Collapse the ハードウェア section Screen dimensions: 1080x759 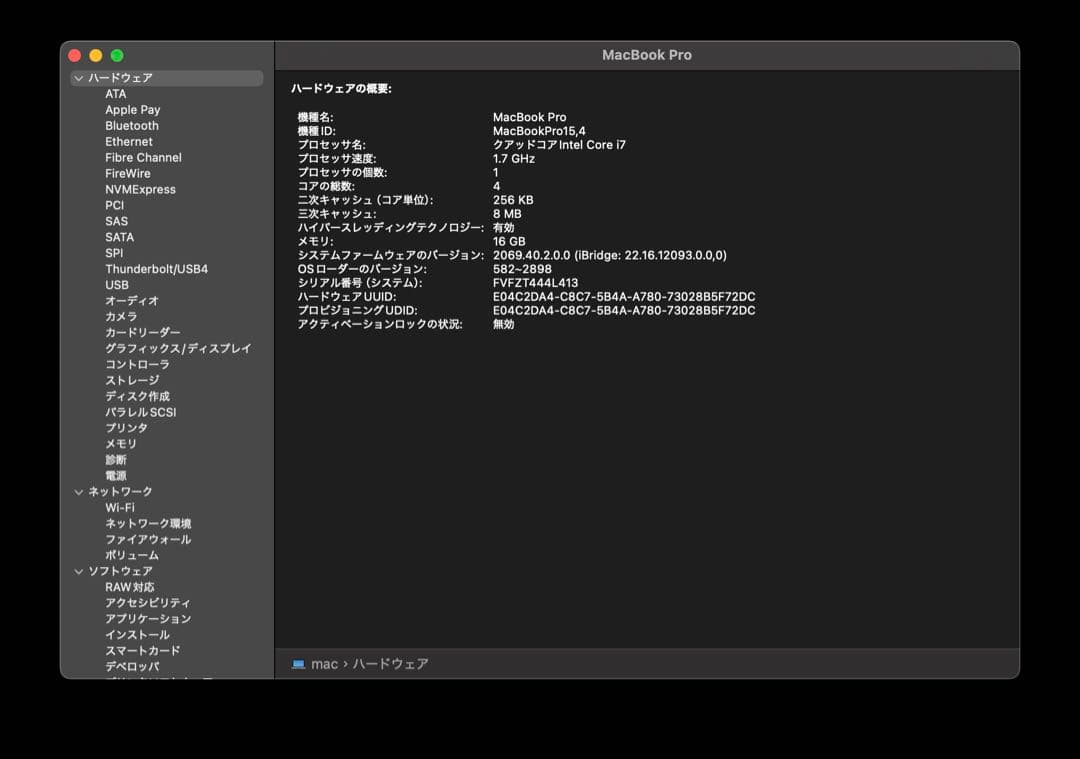click(x=78, y=77)
